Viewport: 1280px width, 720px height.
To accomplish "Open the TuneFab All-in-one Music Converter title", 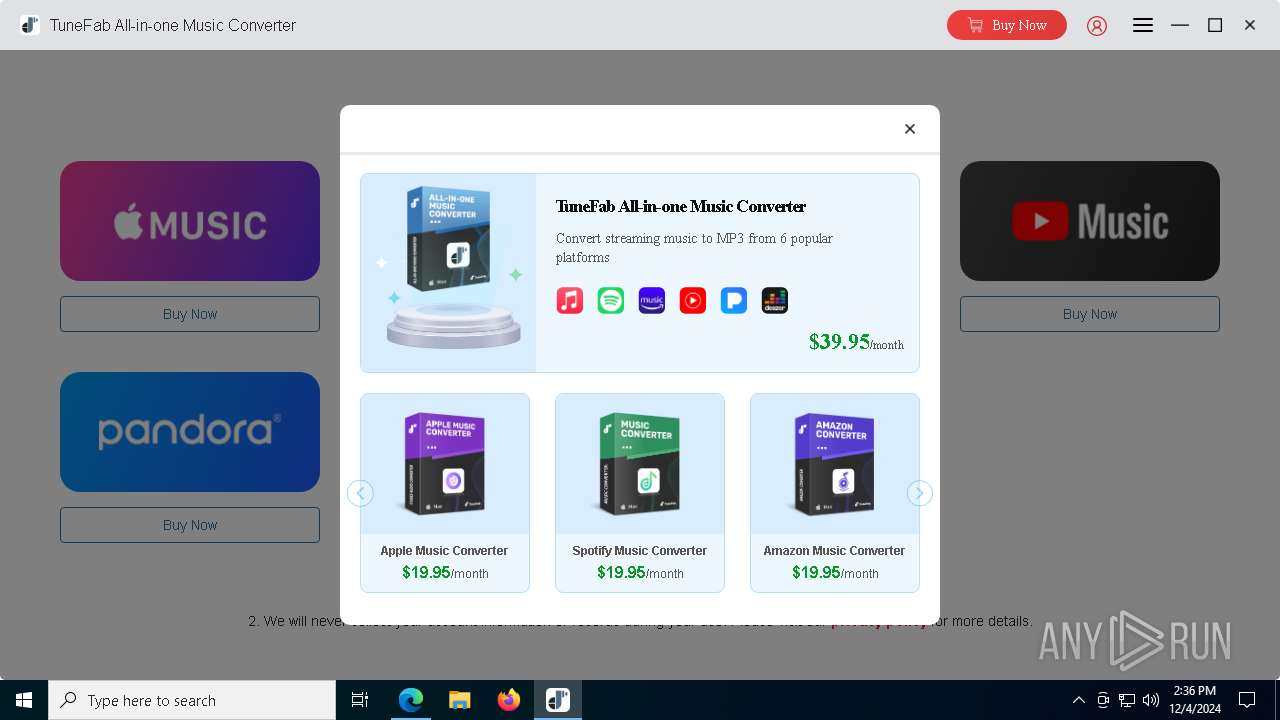I will tap(681, 207).
